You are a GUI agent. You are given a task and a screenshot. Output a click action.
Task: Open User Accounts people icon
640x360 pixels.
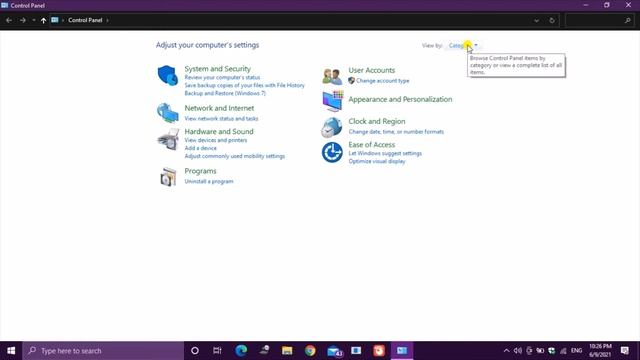[332, 76]
